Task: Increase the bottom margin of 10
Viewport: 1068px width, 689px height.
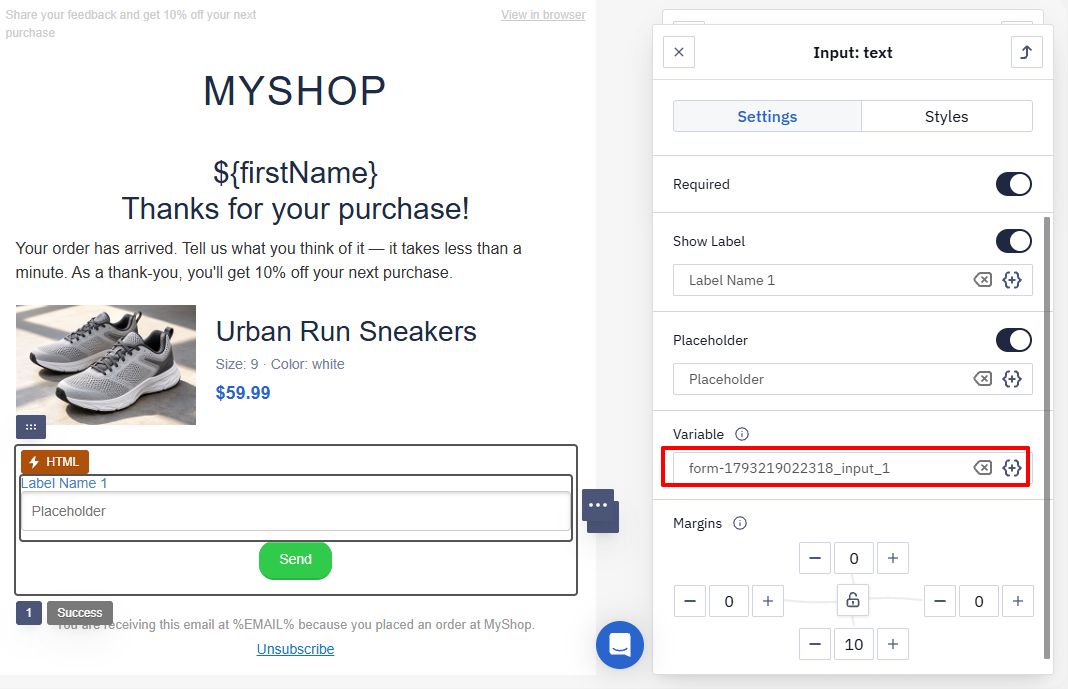Action: [x=893, y=644]
